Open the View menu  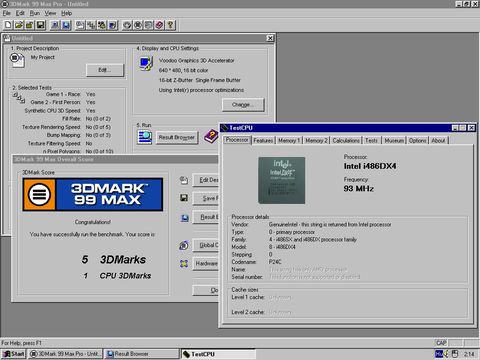tap(50, 13)
